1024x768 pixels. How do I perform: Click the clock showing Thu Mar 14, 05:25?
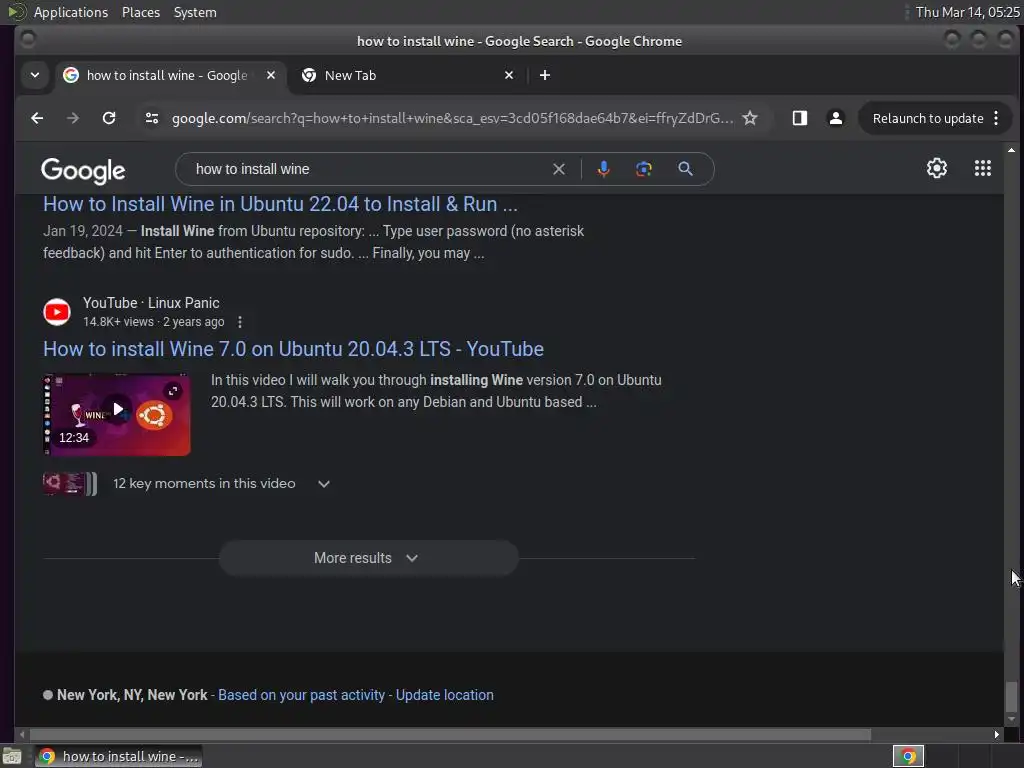click(x=967, y=12)
